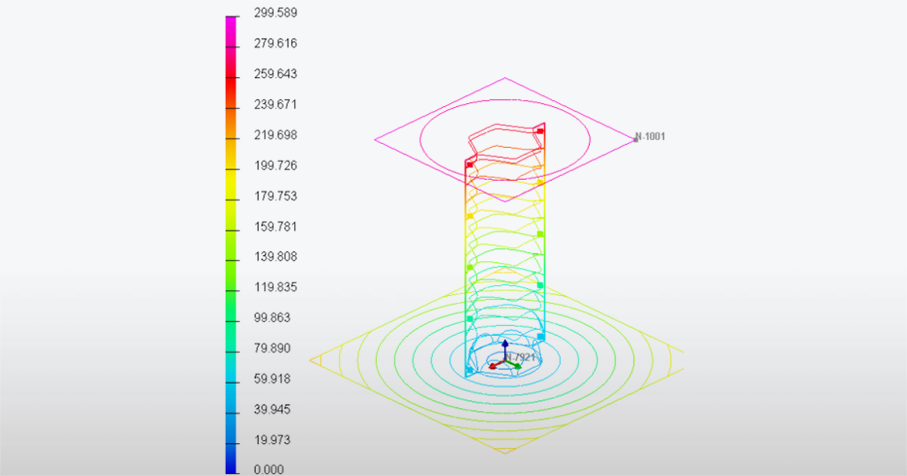Click the left corner of the magenta top plate
The width and height of the screenshot is (907, 476).
(376, 139)
